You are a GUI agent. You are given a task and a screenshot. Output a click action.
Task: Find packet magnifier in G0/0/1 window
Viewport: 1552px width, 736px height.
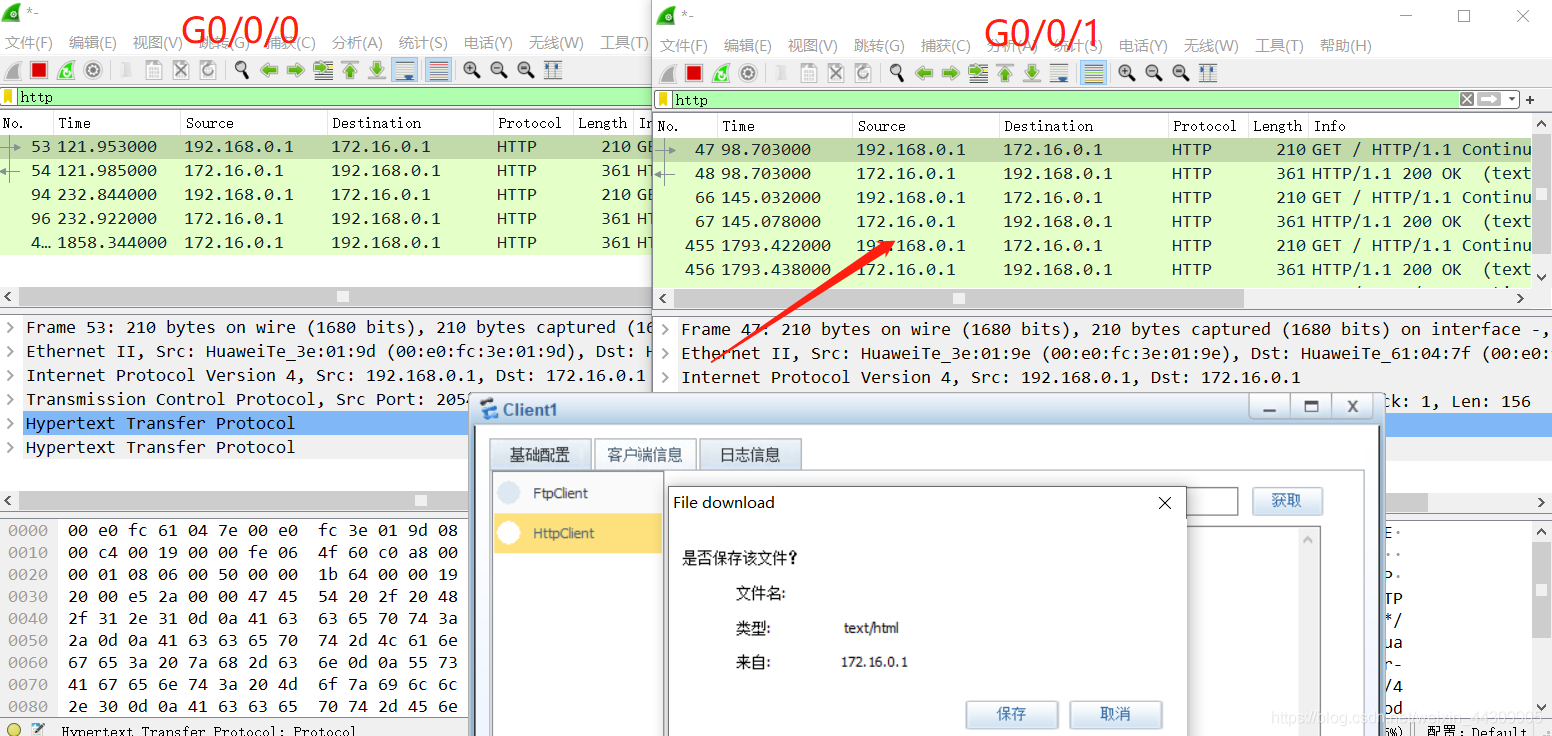pos(897,73)
